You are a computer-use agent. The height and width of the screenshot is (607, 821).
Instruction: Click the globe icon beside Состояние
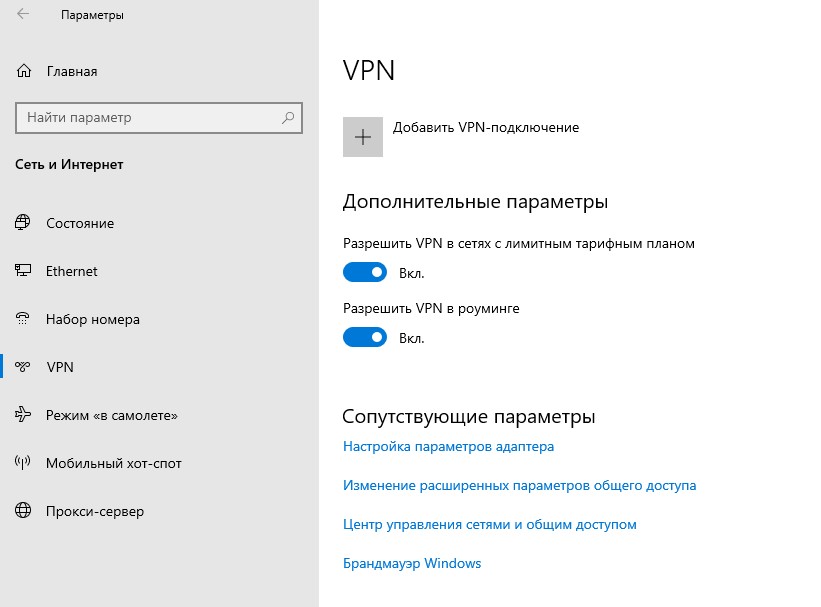tap(23, 223)
